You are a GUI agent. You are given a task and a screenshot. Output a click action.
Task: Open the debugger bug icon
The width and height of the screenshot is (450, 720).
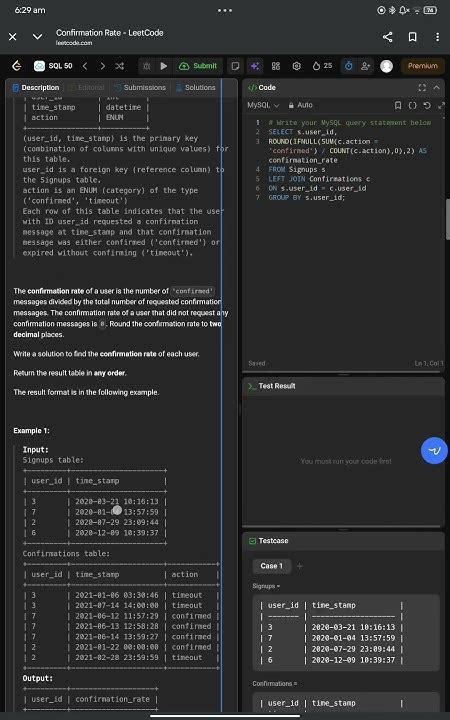pyautogui.click(x=146, y=66)
